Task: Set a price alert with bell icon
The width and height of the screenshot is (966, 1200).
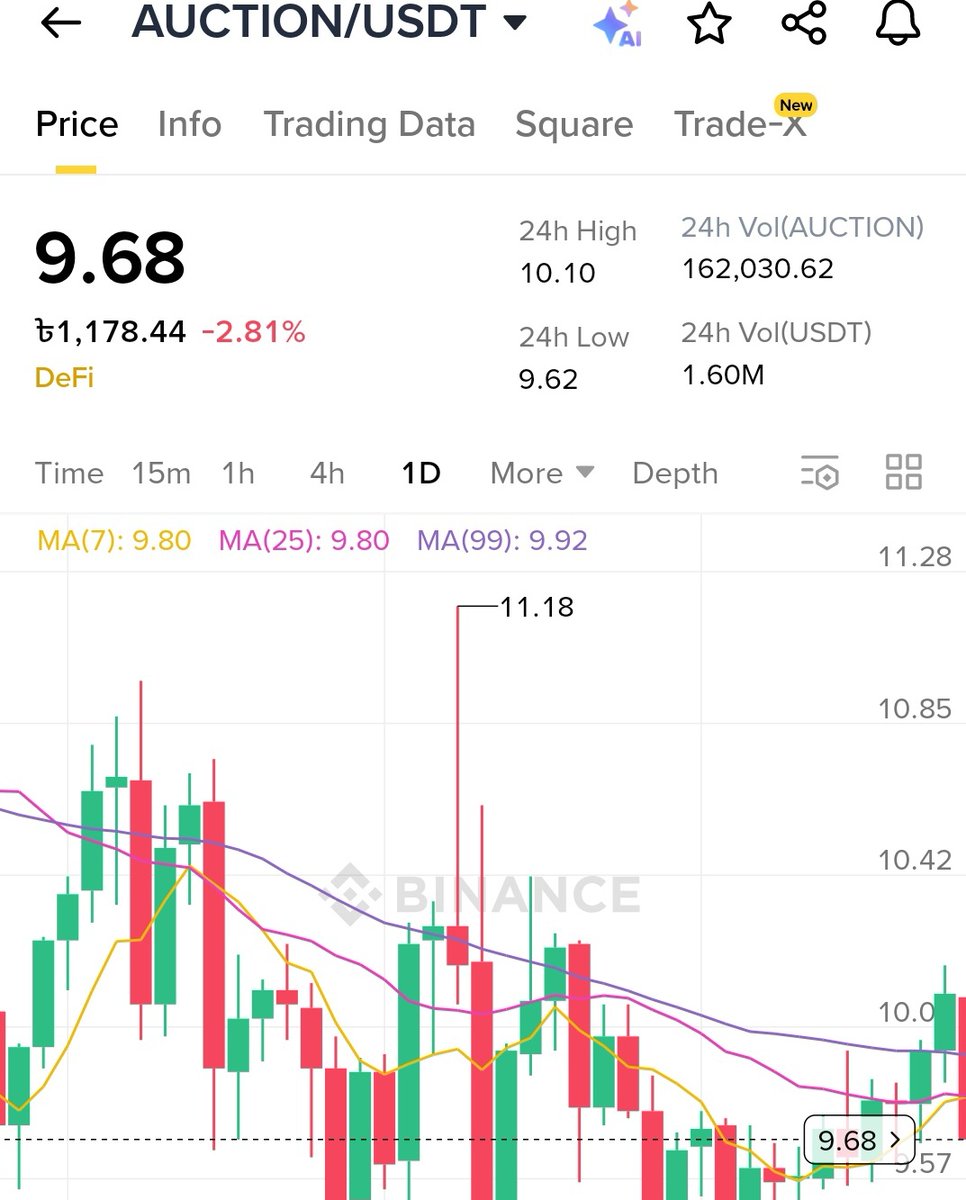Action: (x=897, y=22)
